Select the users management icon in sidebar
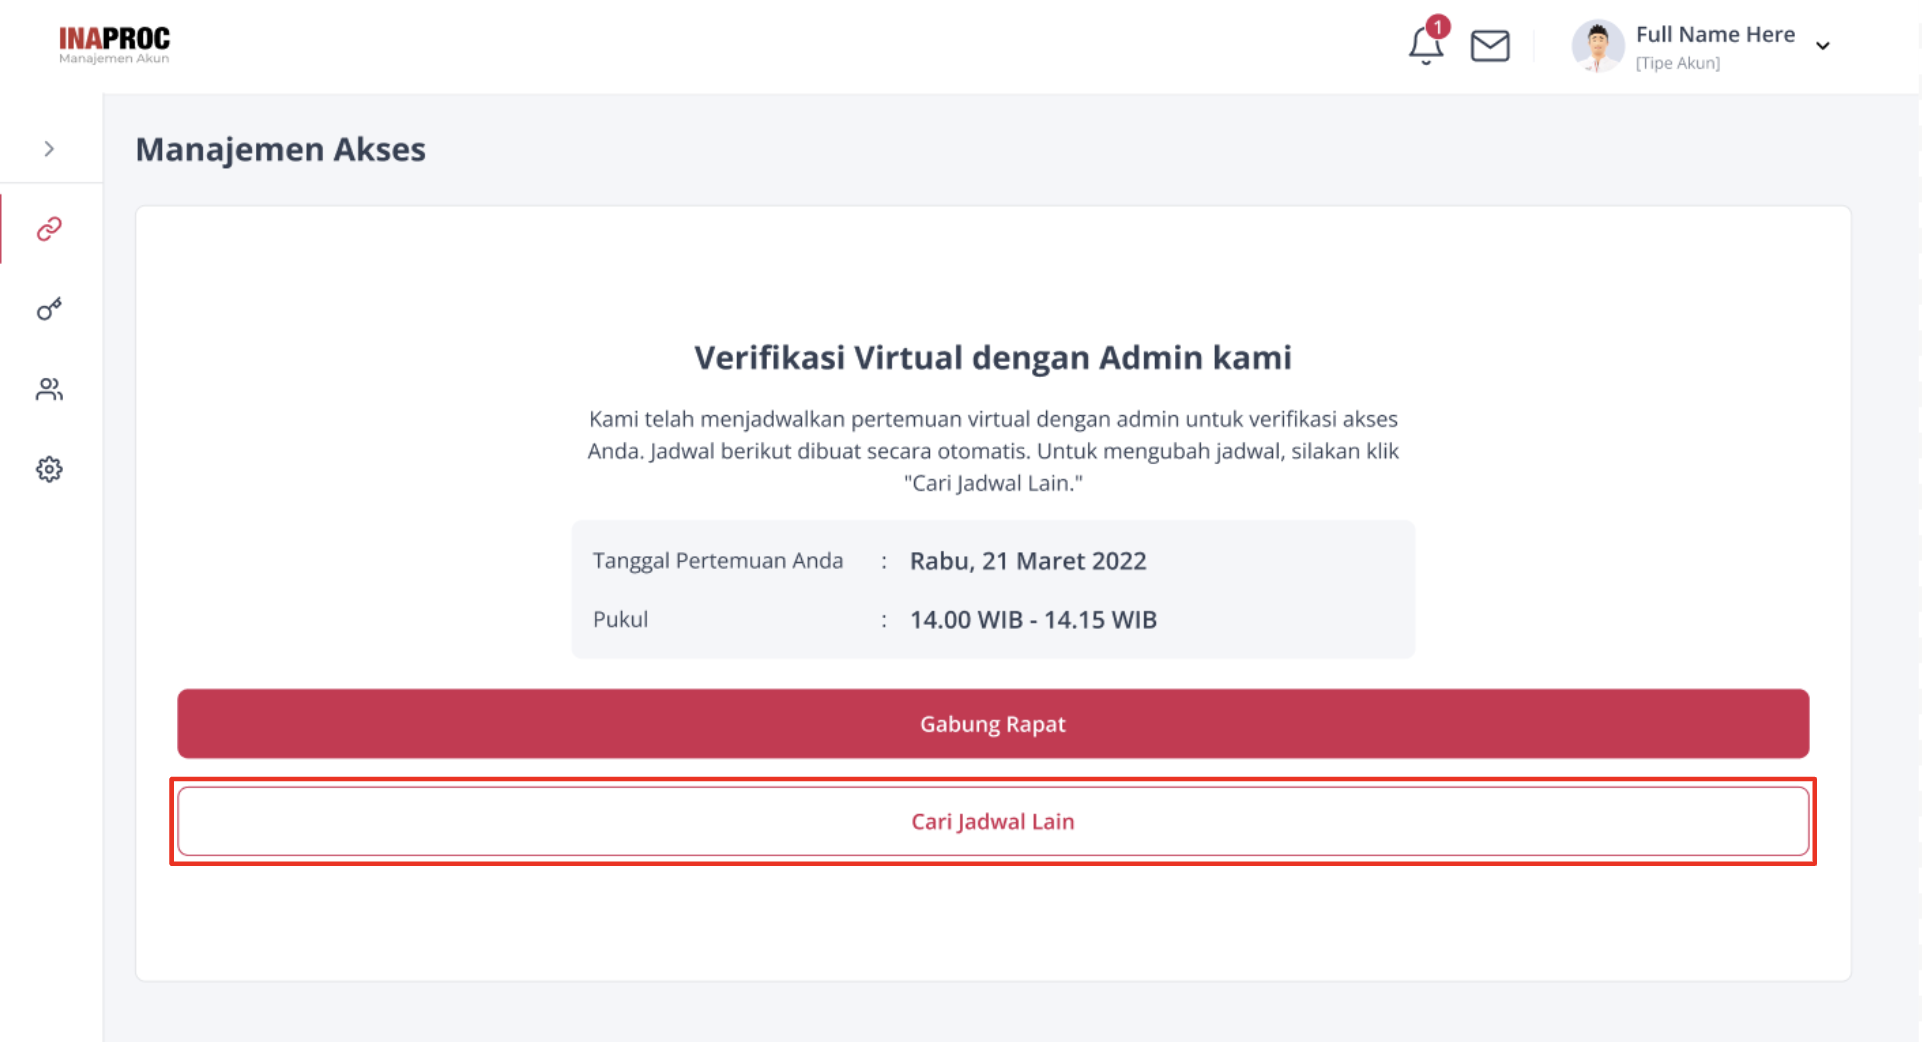Image resolution: width=1922 pixels, height=1042 pixels. (x=48, y=389)
